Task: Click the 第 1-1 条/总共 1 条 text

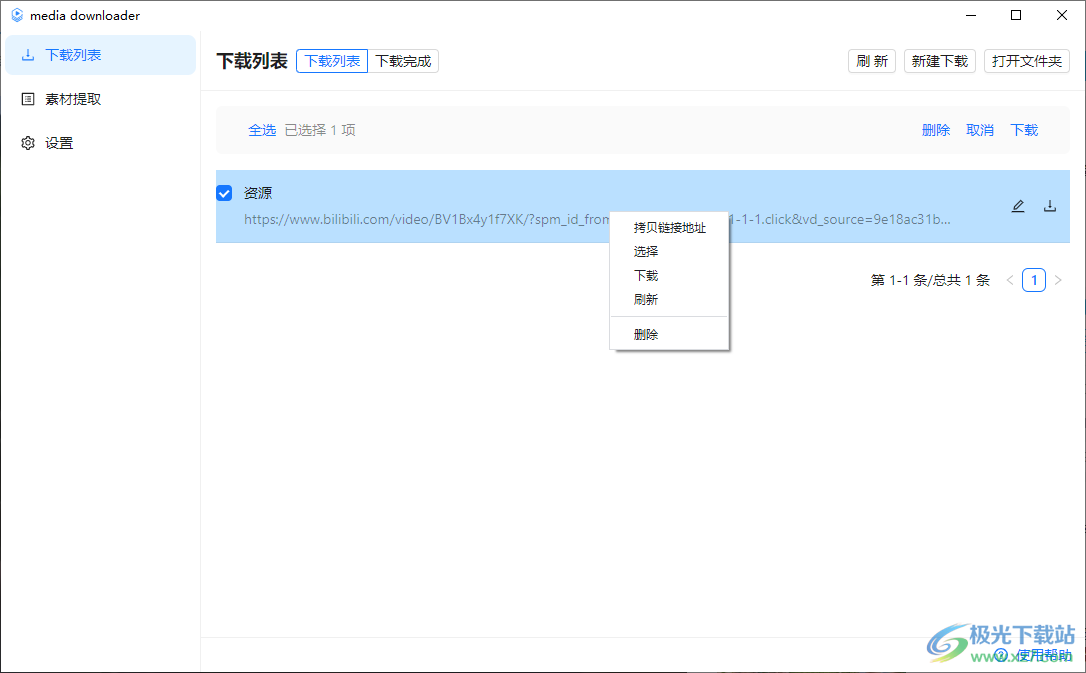Action: [x=930, y=280]
